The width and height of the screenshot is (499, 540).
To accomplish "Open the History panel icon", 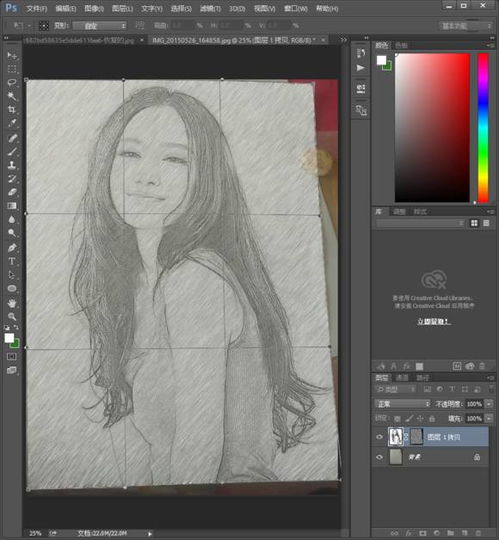I will click(361, 53).
